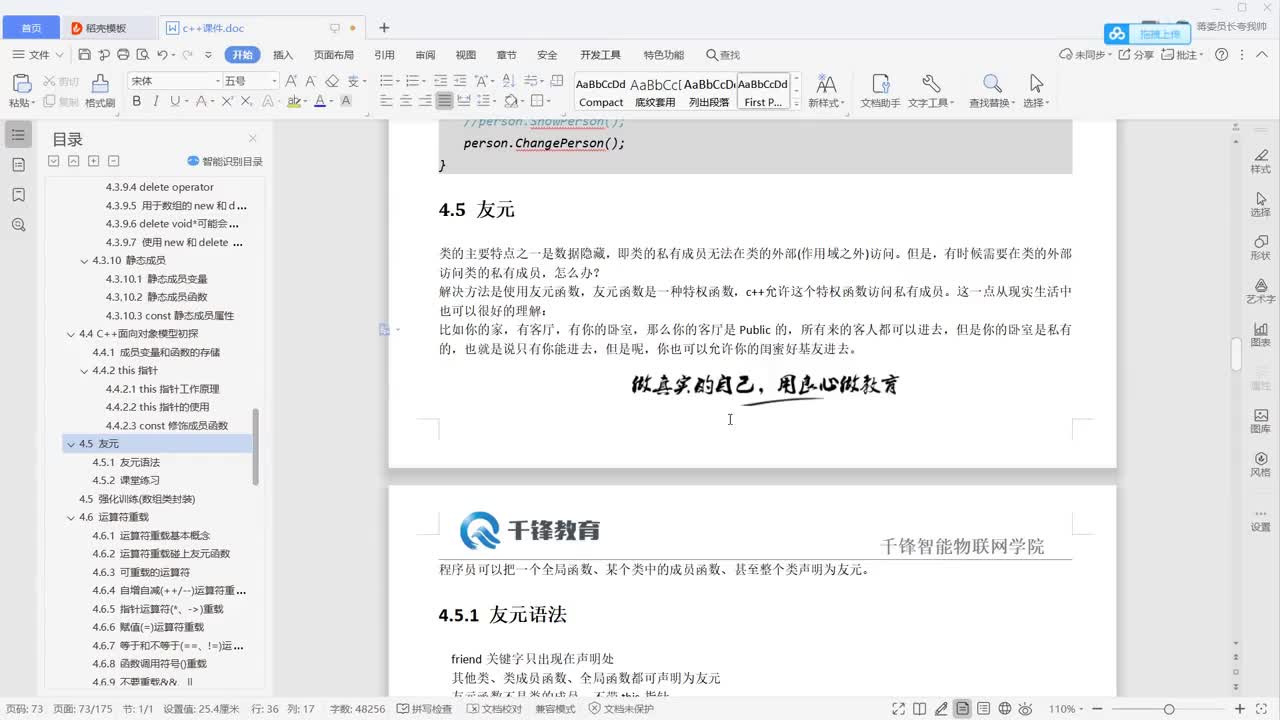Toggle italic formatting
The image size is (1280, 720).
pos(156,101)
